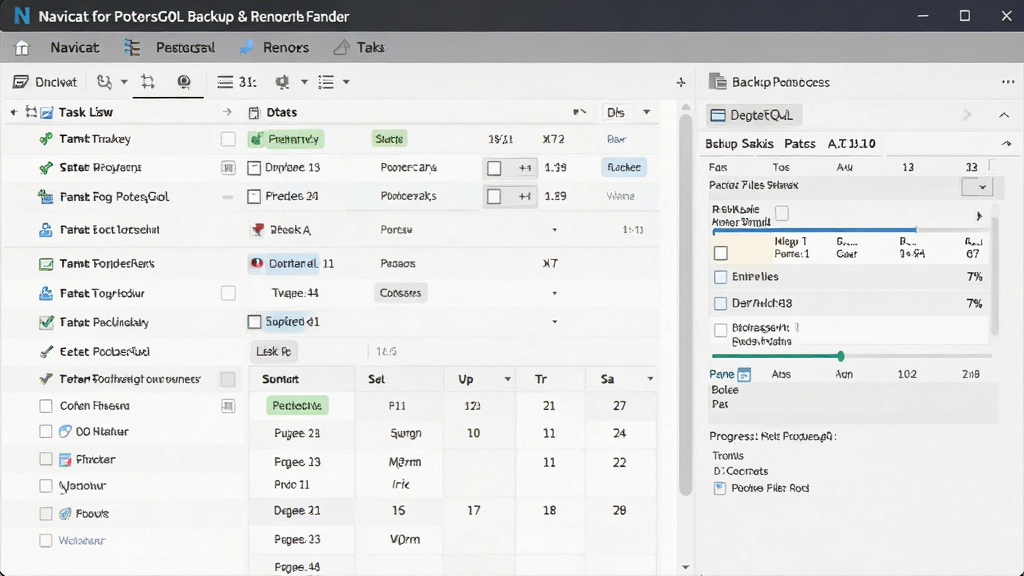Click the triangle icon beside Taks
The width and height of the screenshot is (1024, 576).
click(341, 48)
